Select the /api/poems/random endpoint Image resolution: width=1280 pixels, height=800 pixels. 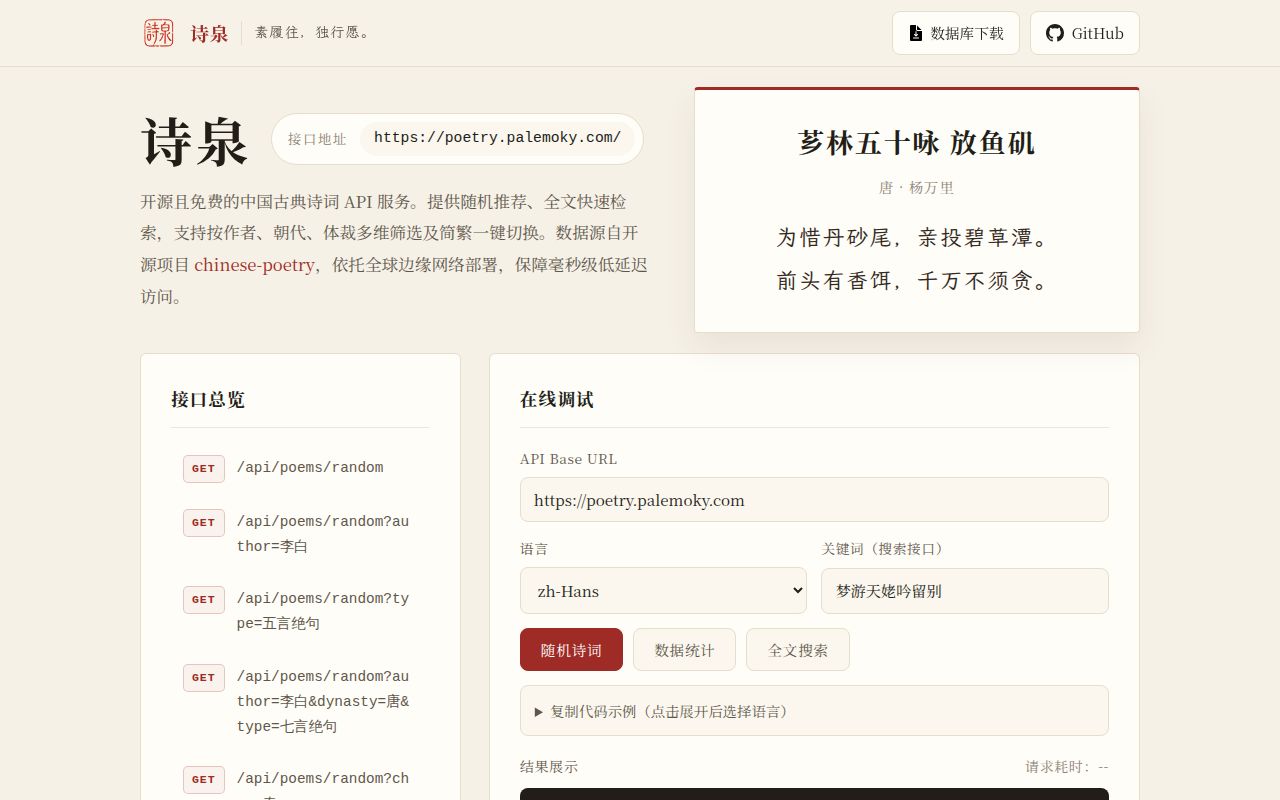[x=300, y=468]
